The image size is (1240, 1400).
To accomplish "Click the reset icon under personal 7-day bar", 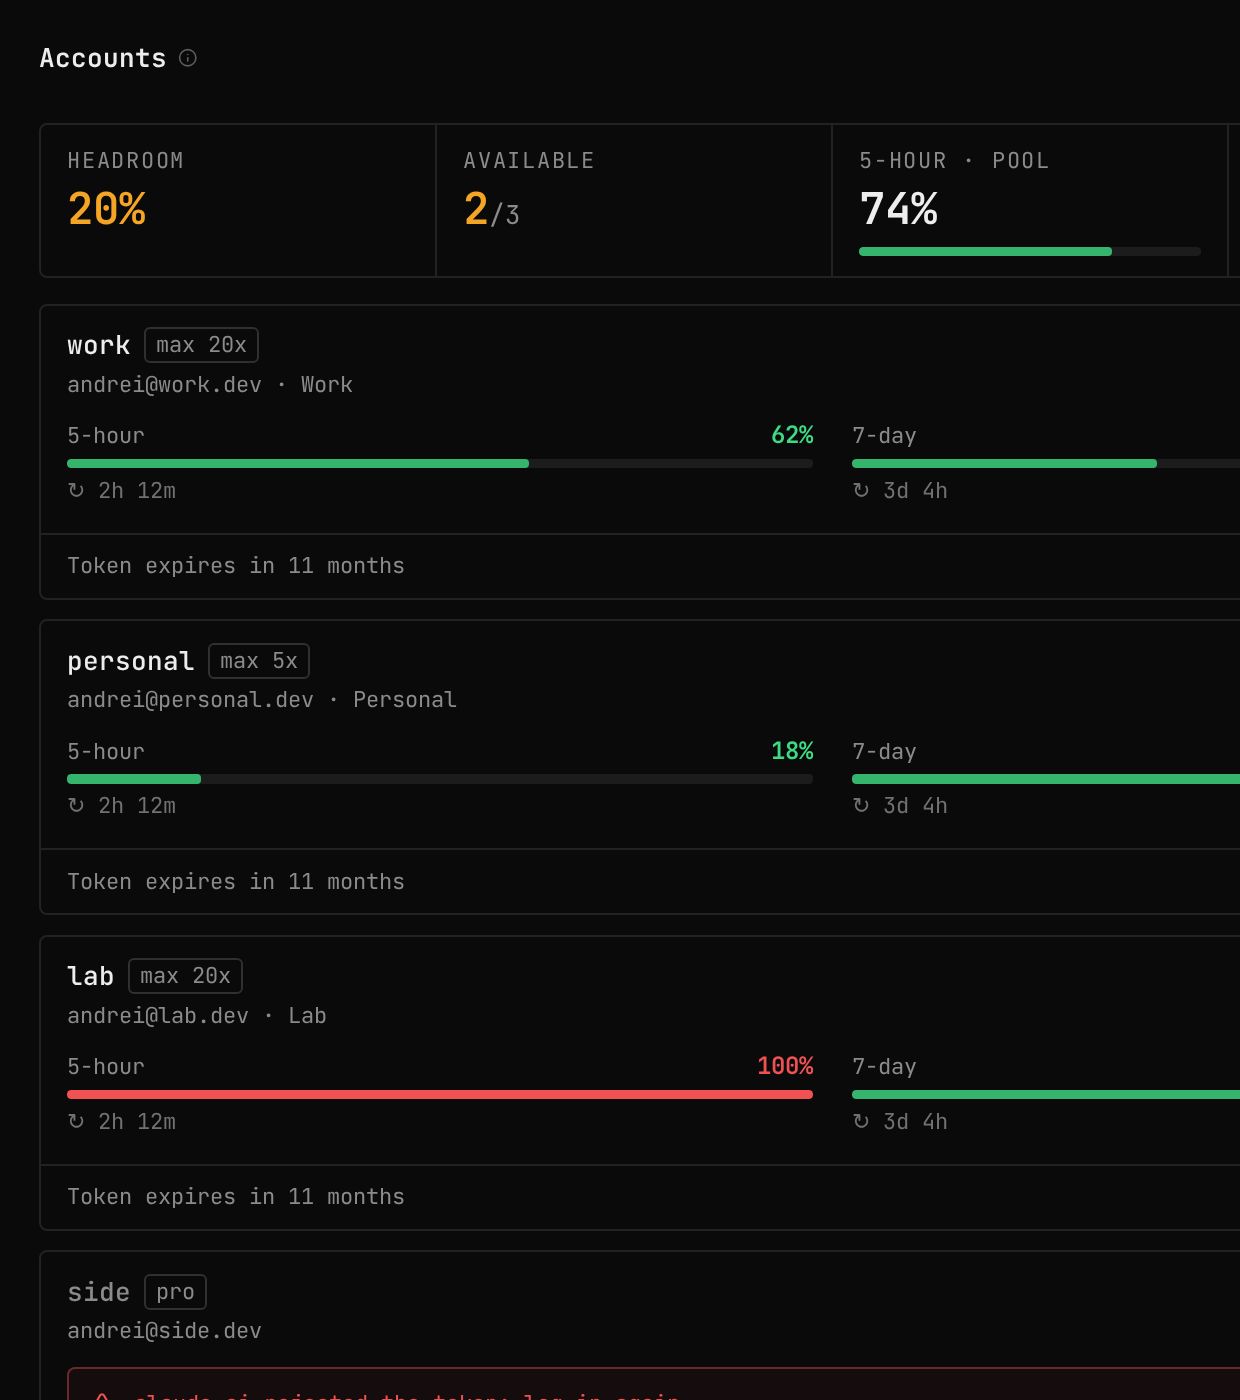I will (x=861, y=805).
